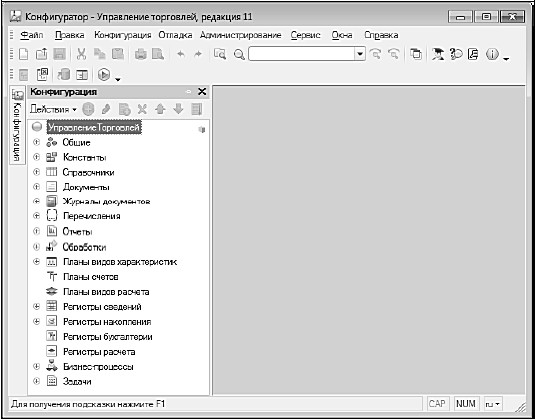Screen dimensions: 536x420
Task: Open the Сервис menu
Action: tap(306, 35)
